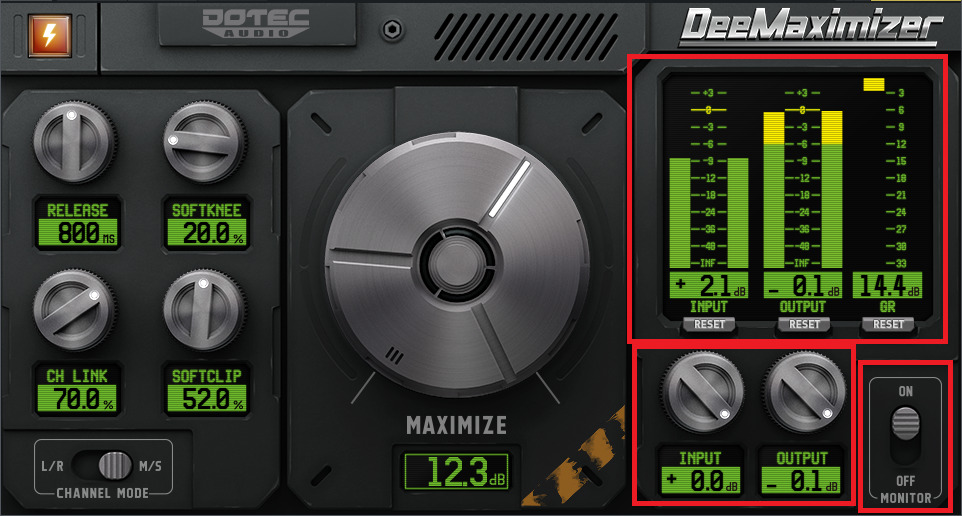Click the M/S label
The image size is (962, 516).
click(x=150, y=466)
